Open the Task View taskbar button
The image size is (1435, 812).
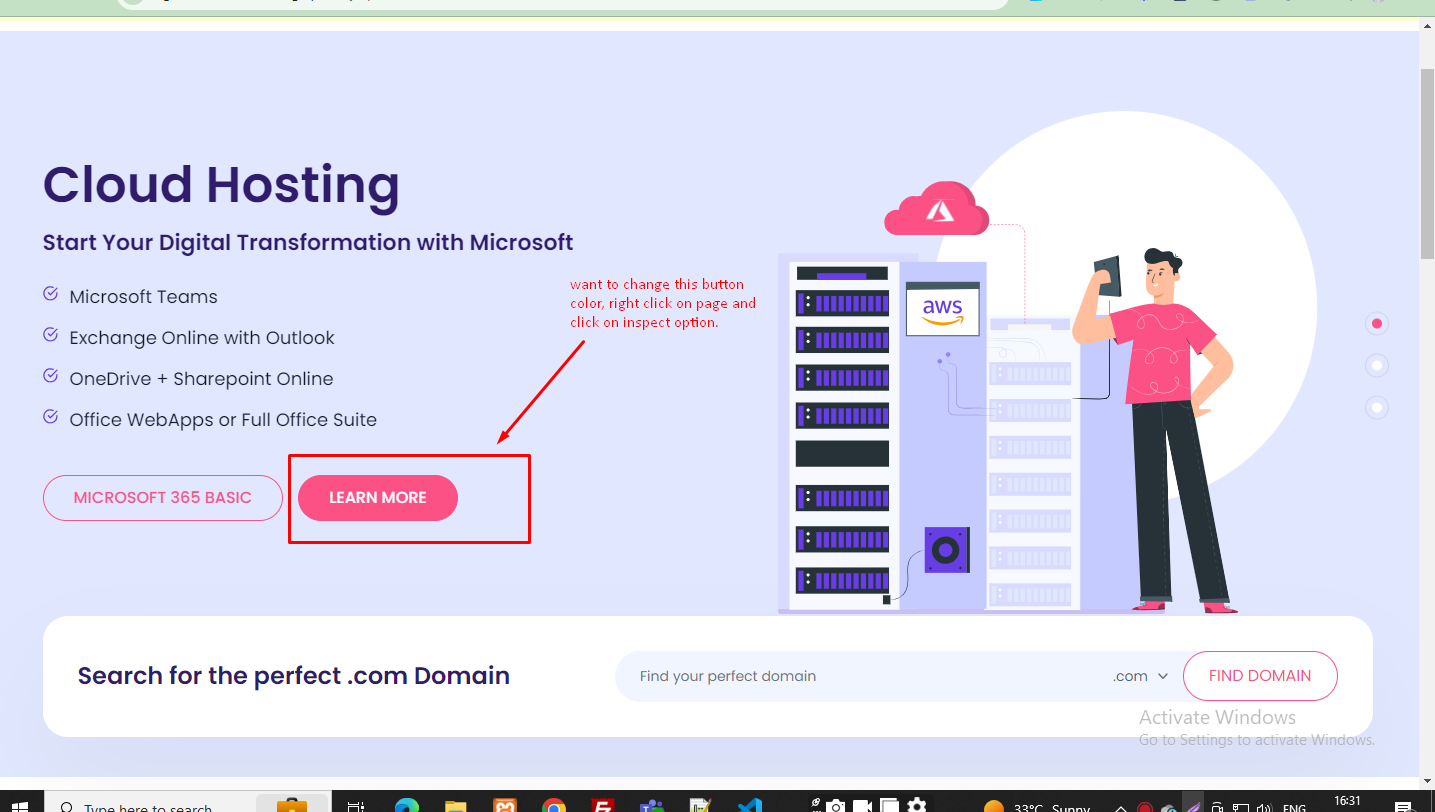pos(356,805)
